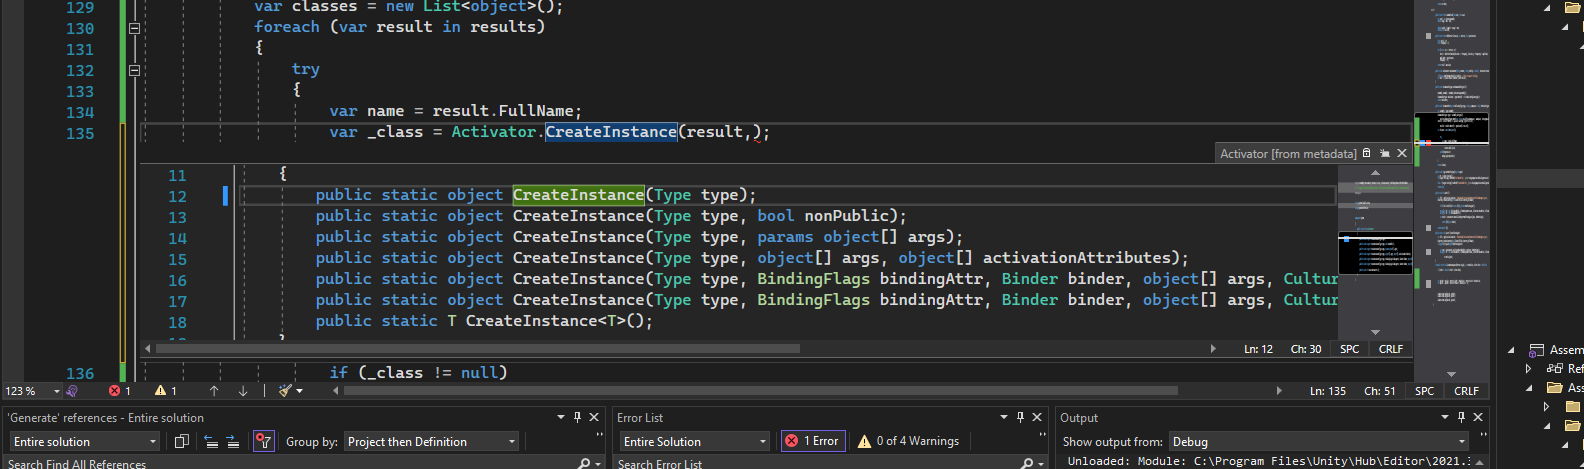Pin the Output panel

1461,417
